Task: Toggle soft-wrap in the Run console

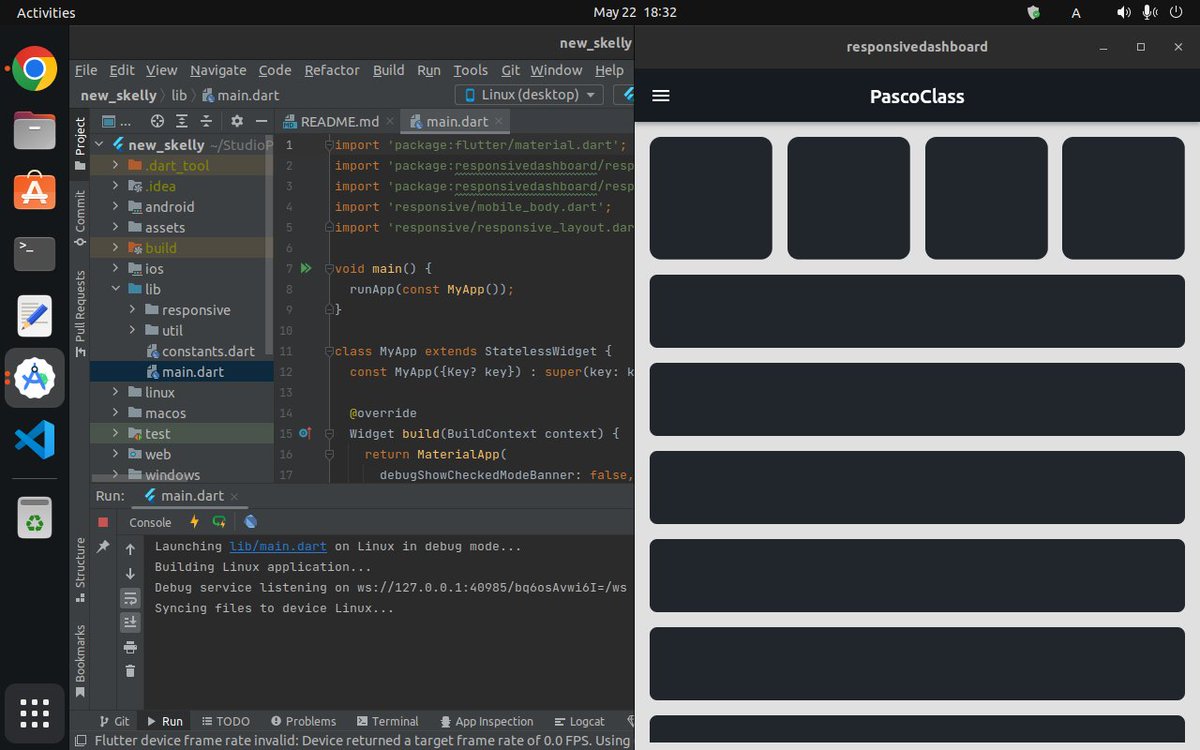Action: pyautogui.click(x=130, y=598)
